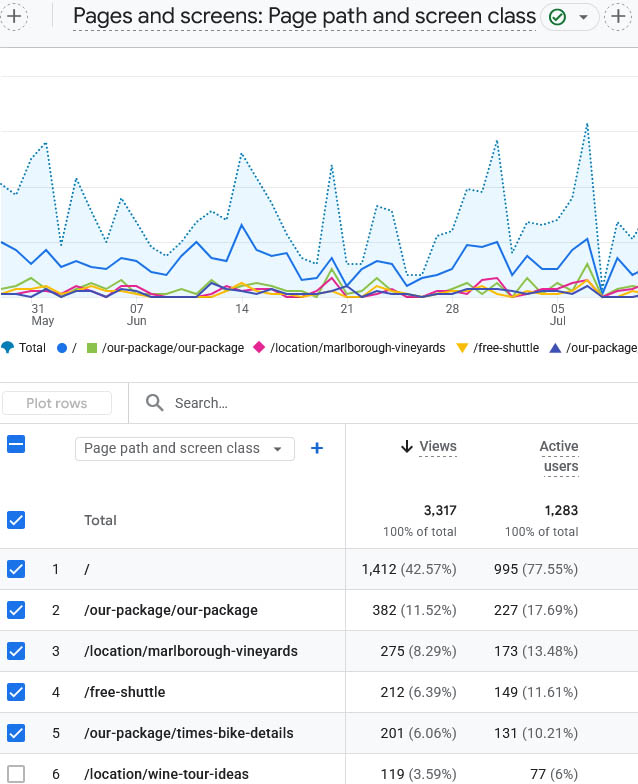
Task: Click the Total legend icon under the chart
Action: [x=8, y=348]
